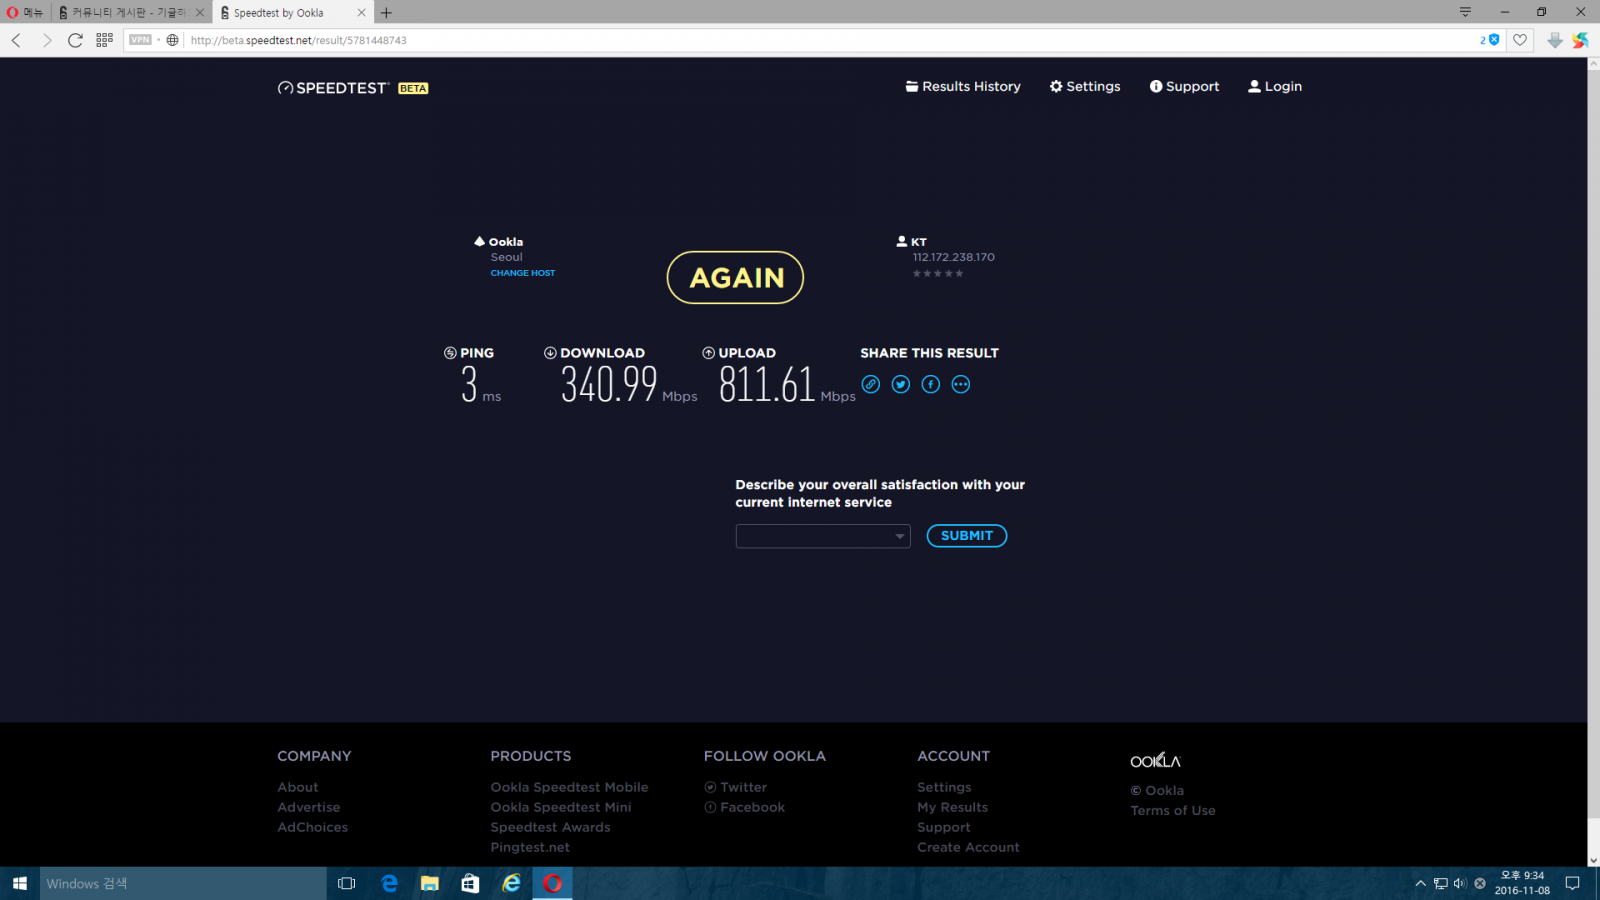1600x900 pixels.
Task: Click the CHANGE HOST link
Action: point(522,273)
